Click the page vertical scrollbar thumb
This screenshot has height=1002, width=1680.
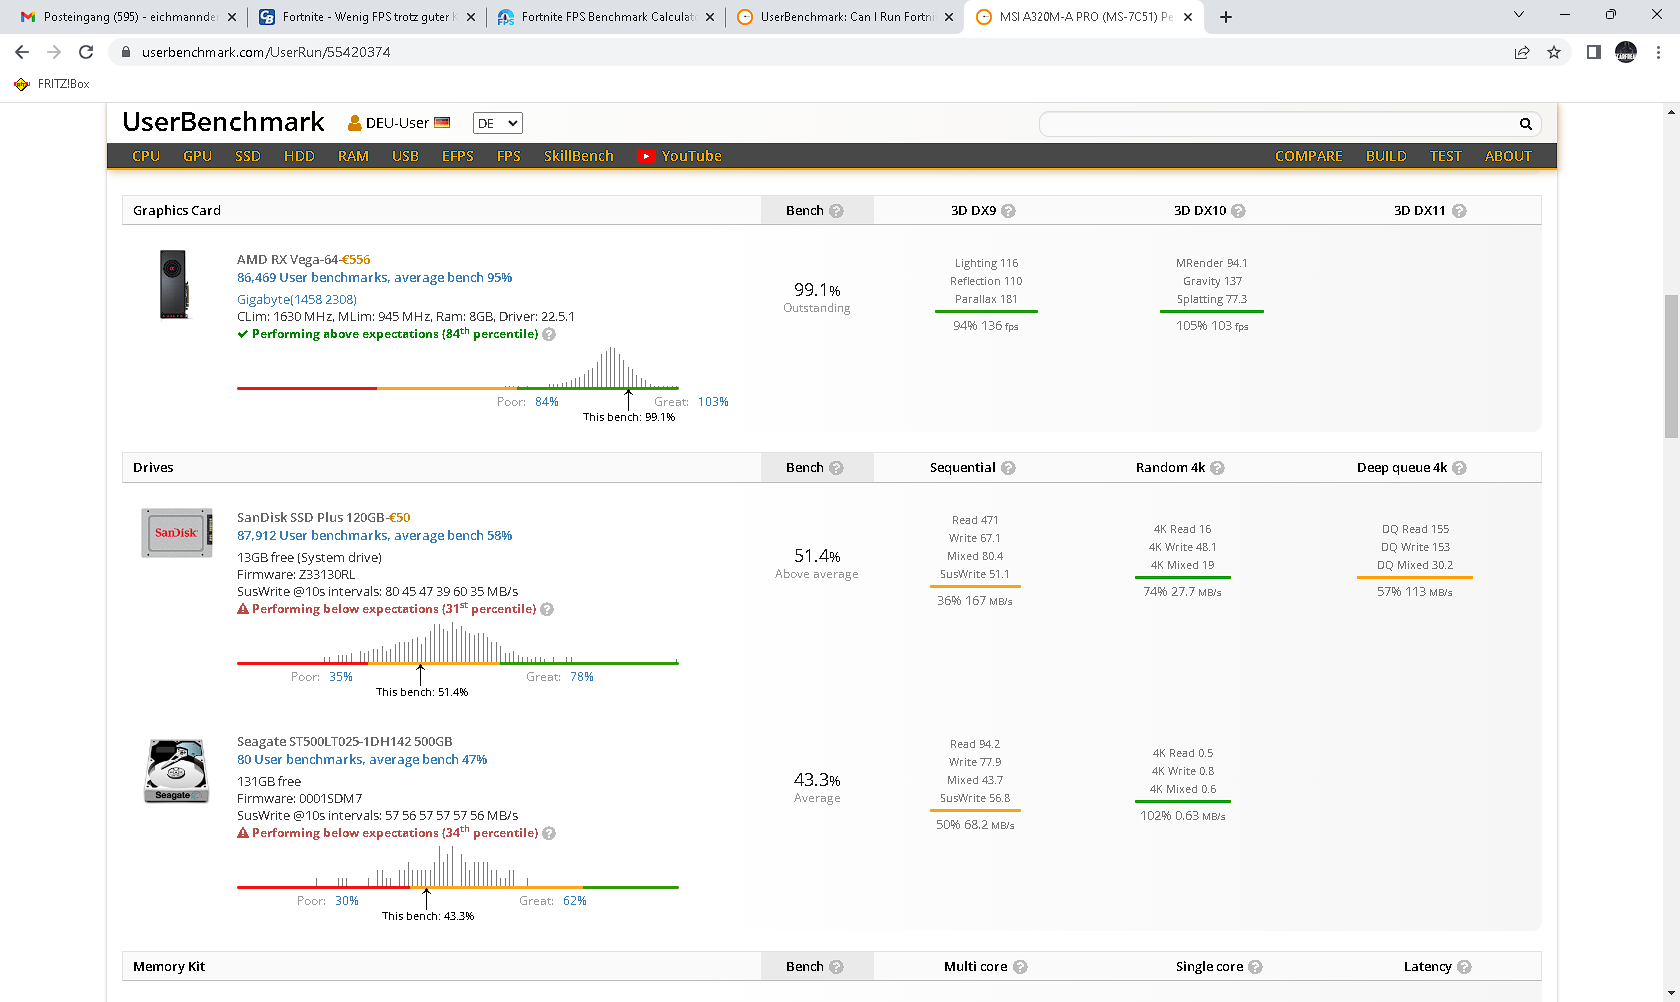1671,366
